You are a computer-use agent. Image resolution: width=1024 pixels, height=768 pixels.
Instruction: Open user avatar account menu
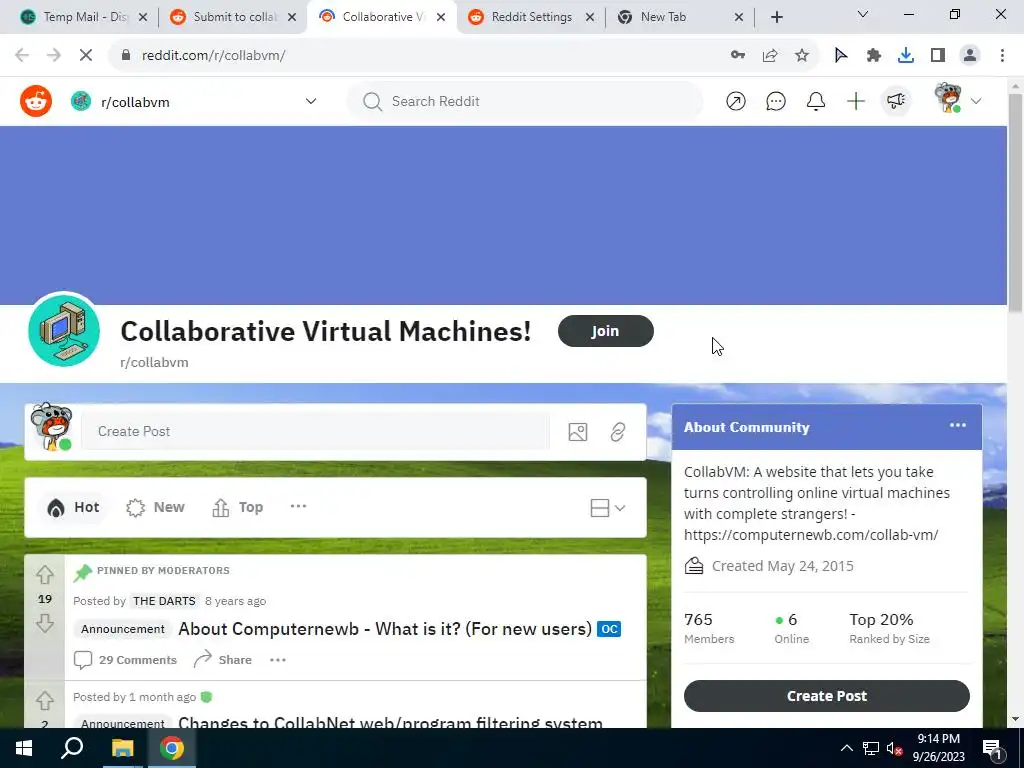957,99
